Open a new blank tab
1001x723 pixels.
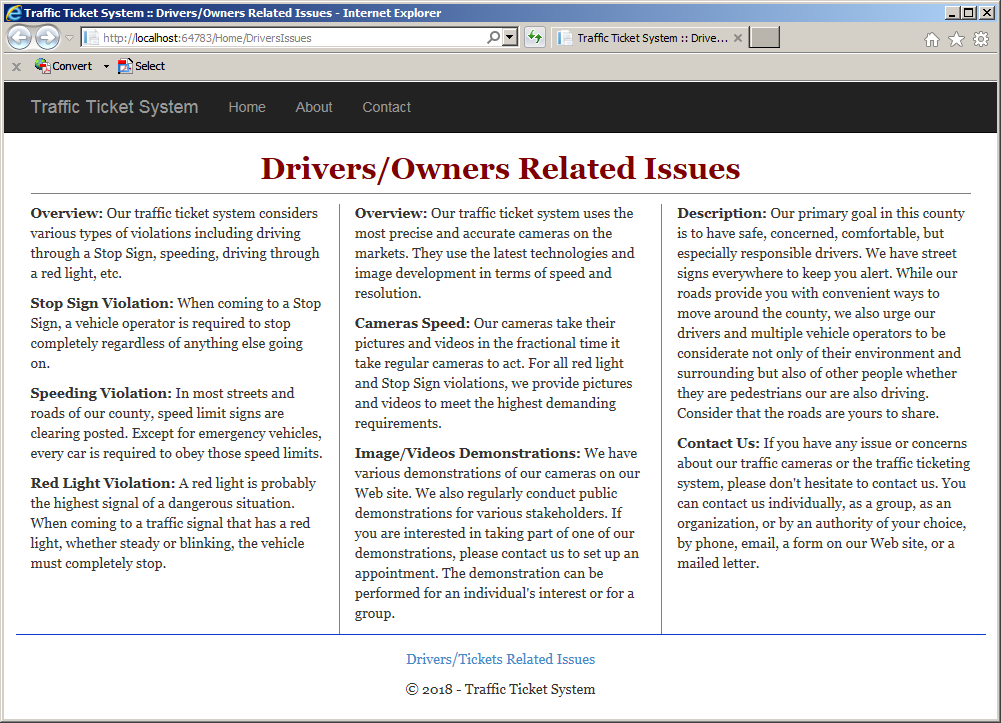(764, 38)
